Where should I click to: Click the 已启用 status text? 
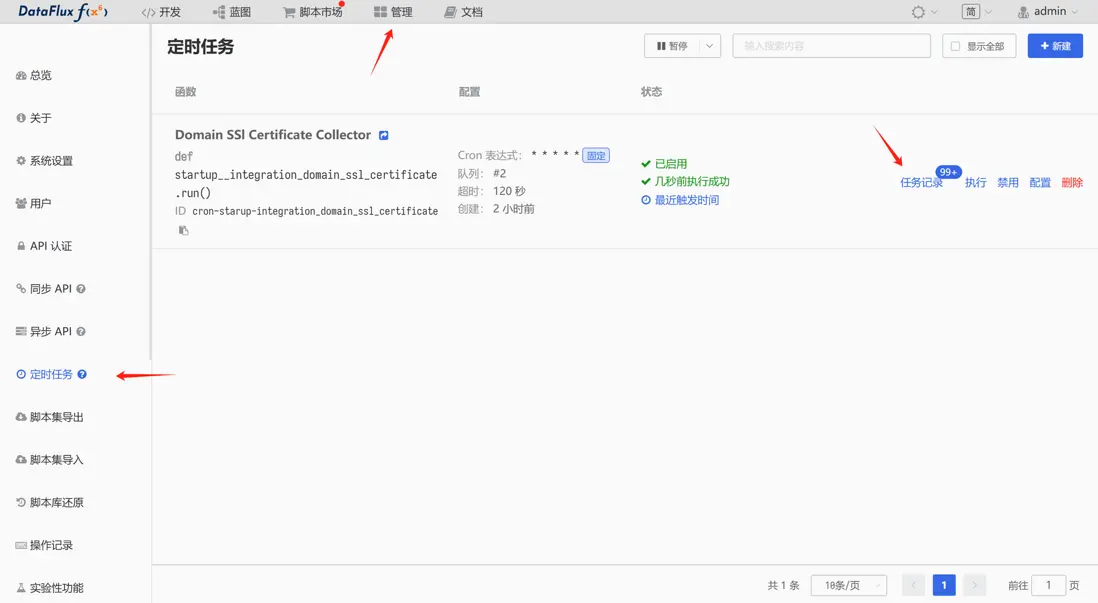[x=670, y=164]
